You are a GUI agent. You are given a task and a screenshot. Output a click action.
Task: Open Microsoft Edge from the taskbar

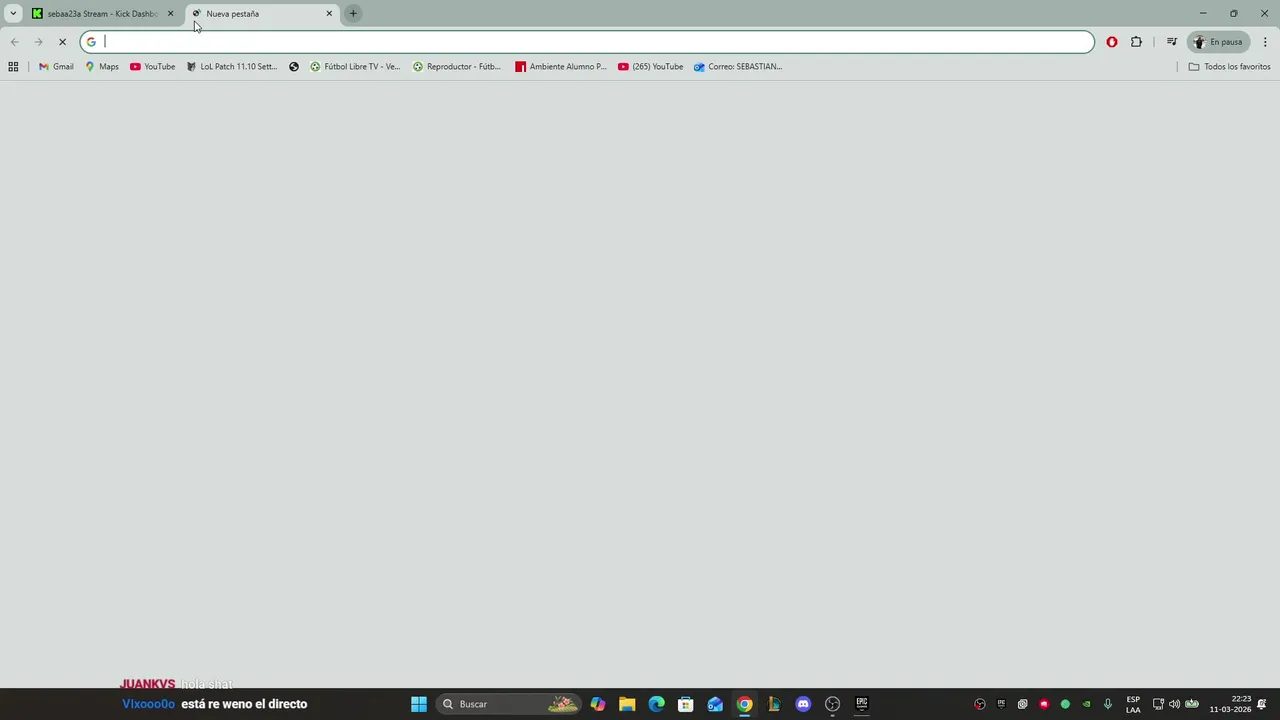click(x=656, y=704)
